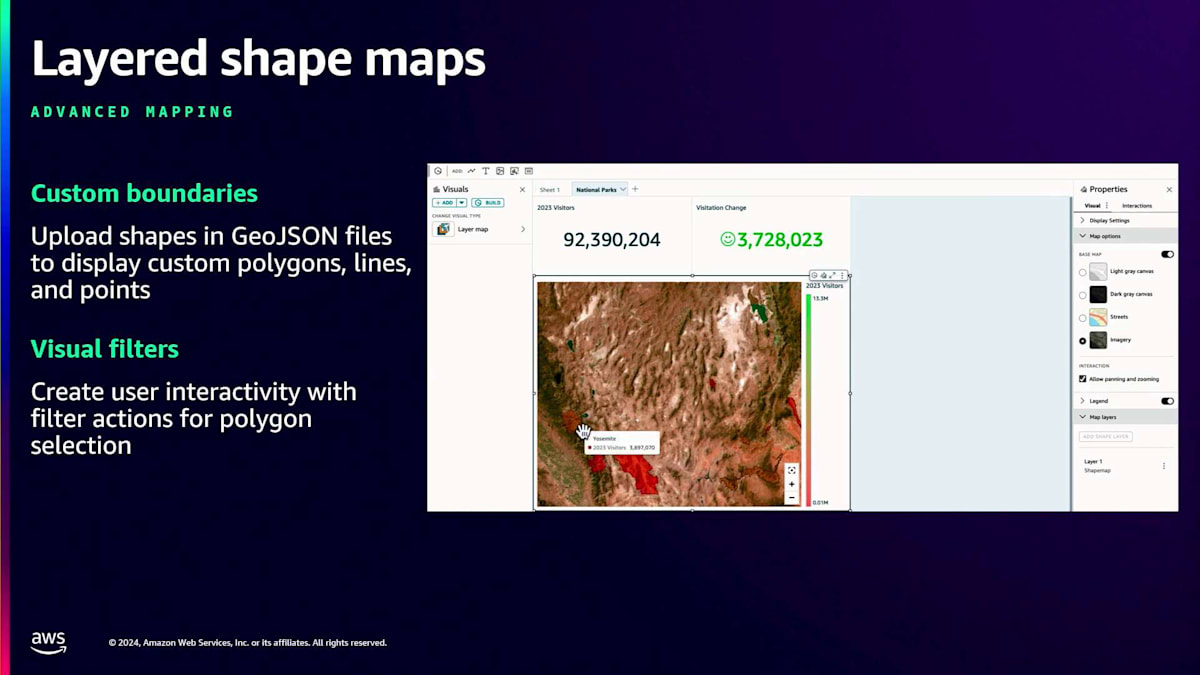Image resolution: width=1200 pixels, height=675 pixels.
Task: Click the clock icon on the map visual menu
Action: click(814, 275)
